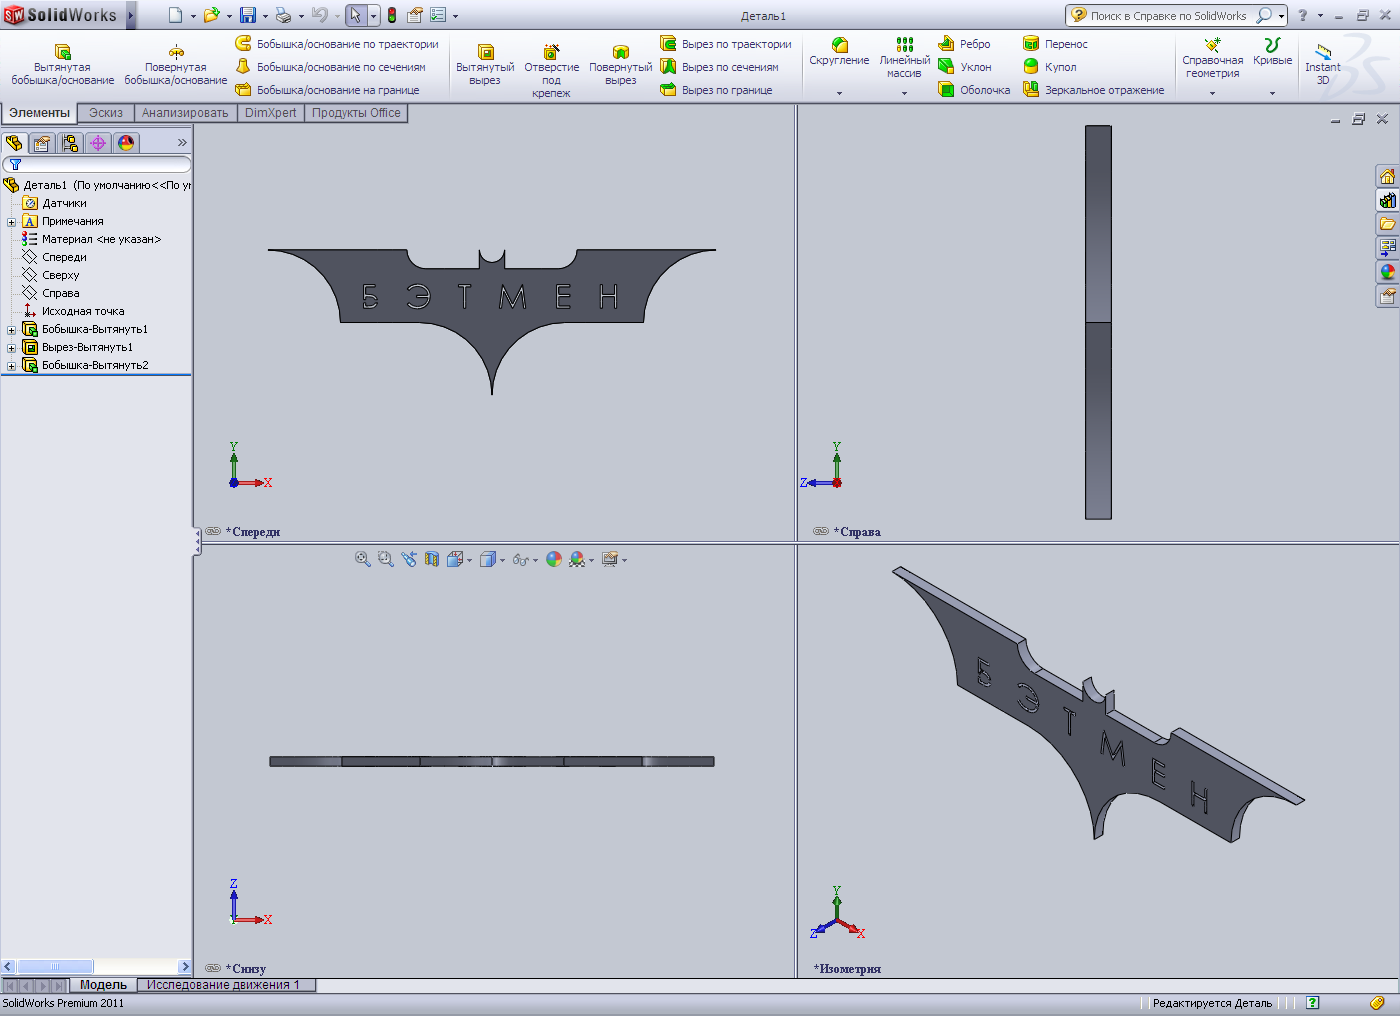The height and width of the screenshot is (1016, 1400).
Task: Click the Section View icon
Action: click(432, 559)
